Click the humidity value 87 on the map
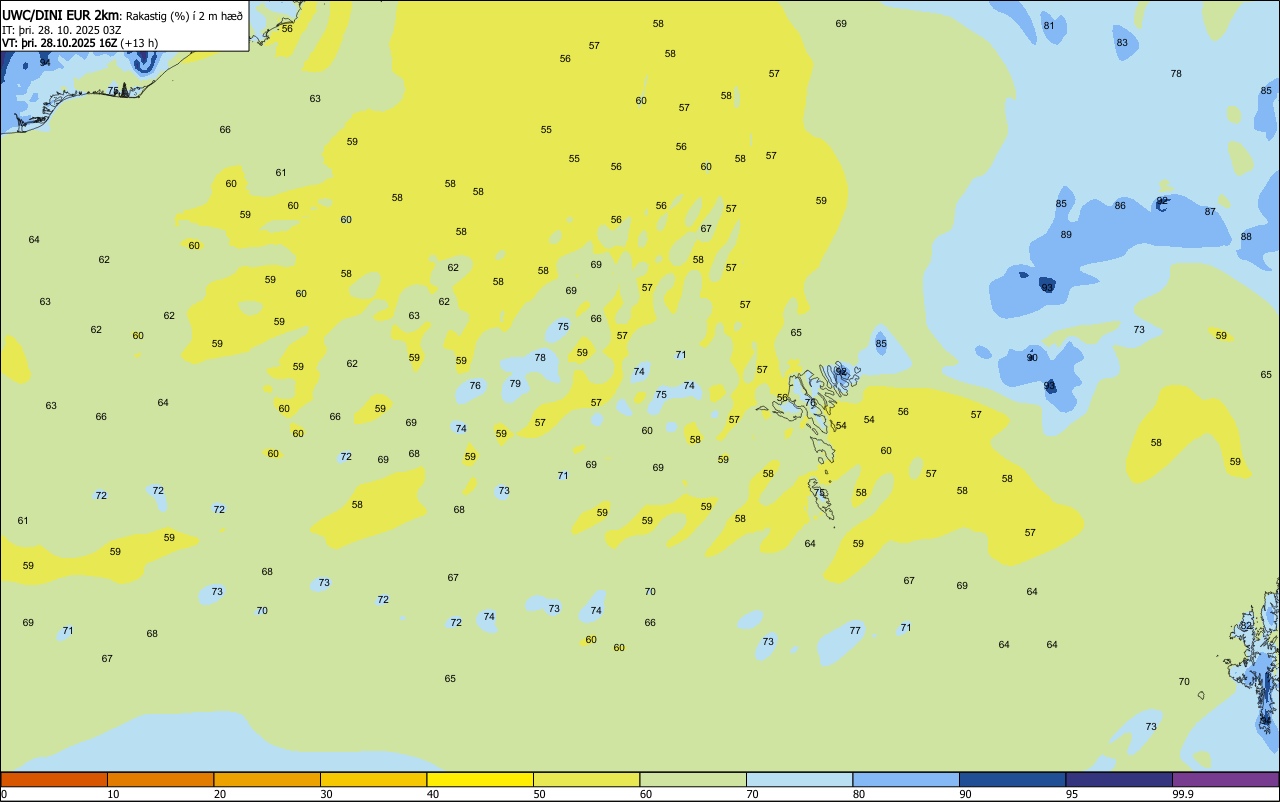The height and width of the screenshot is (802, 1280). tap(1210, 212)
